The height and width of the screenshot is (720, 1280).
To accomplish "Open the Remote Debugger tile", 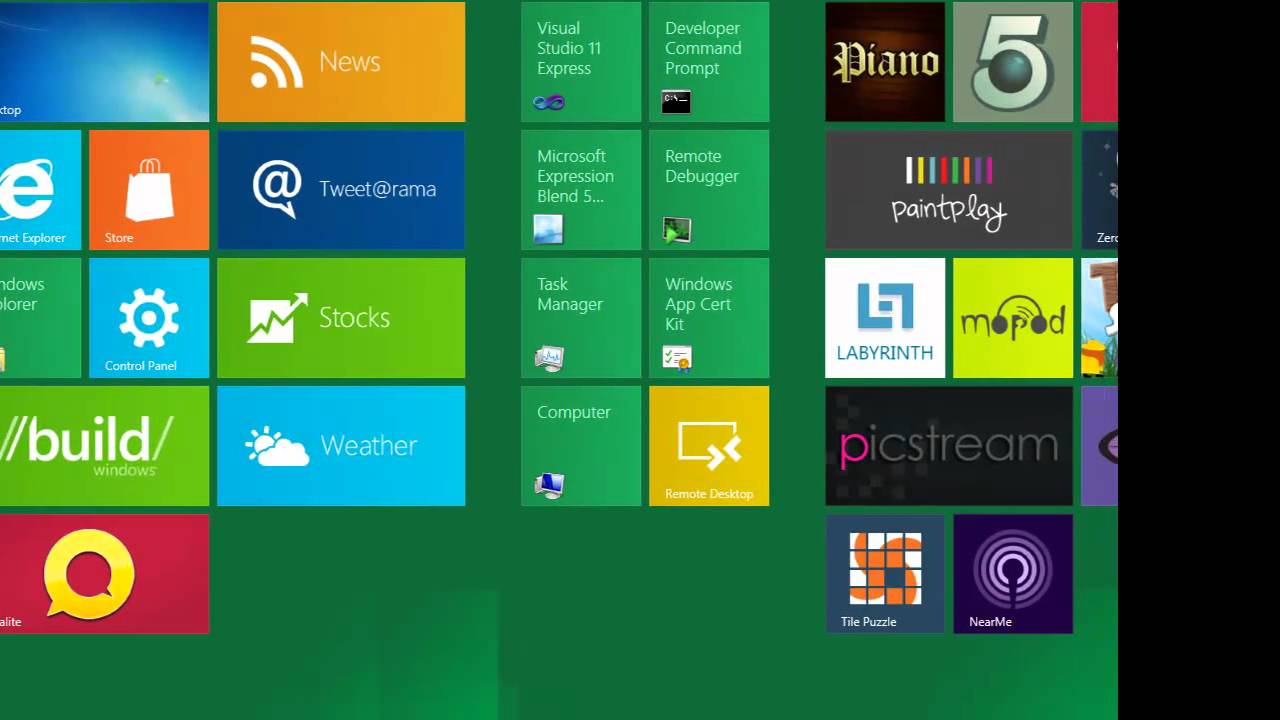I will (x=709, y=190).
